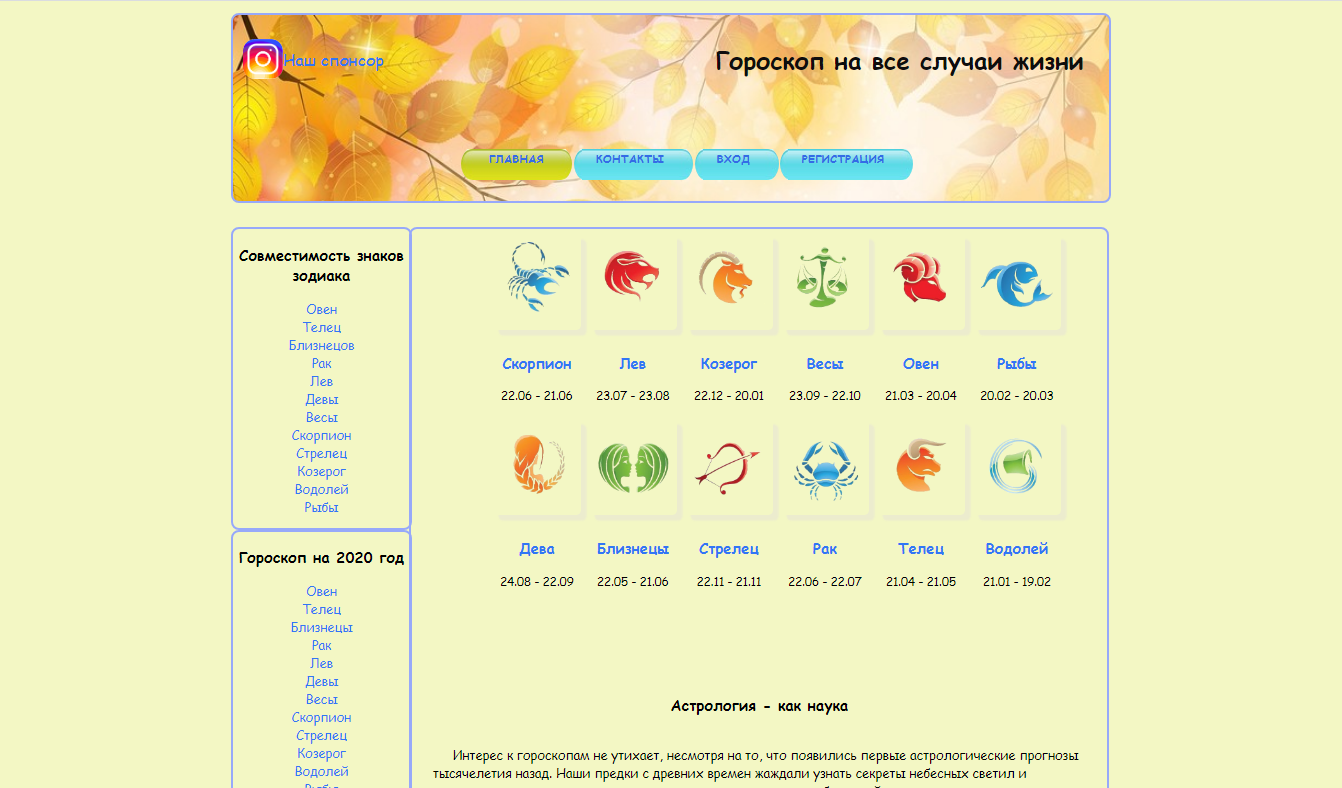Select the red Aries ram icon
The image size is (1342, 788).
920,277
